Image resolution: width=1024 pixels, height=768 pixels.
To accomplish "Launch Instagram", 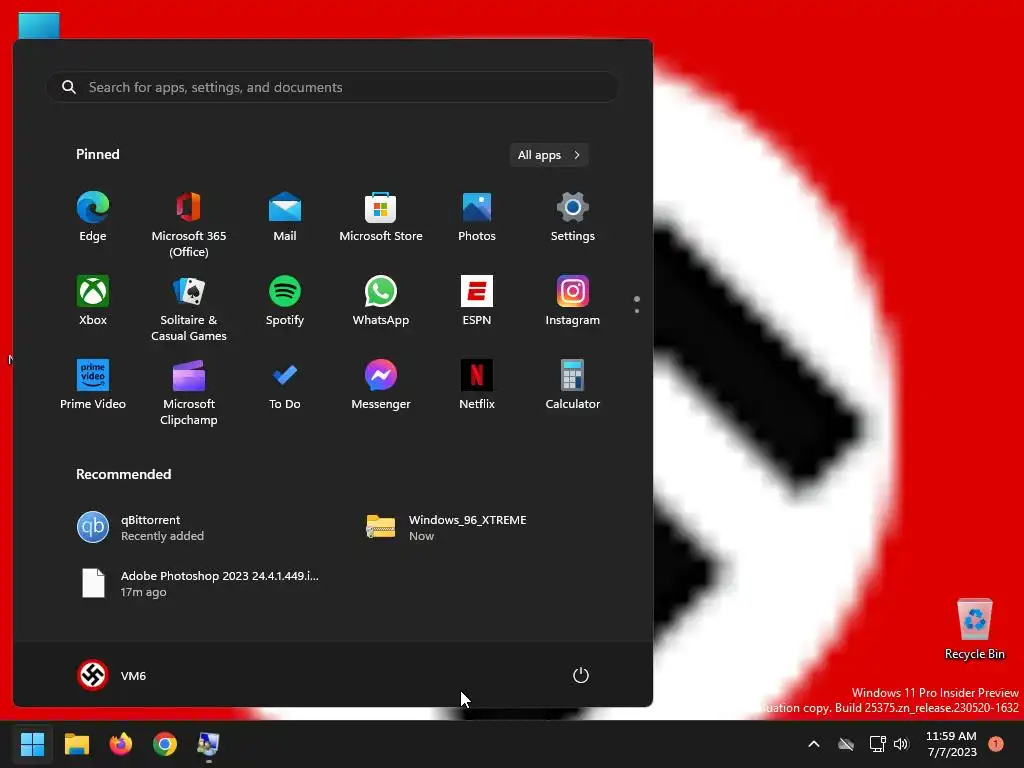I will pyautogui.click(x=573, y=301).
